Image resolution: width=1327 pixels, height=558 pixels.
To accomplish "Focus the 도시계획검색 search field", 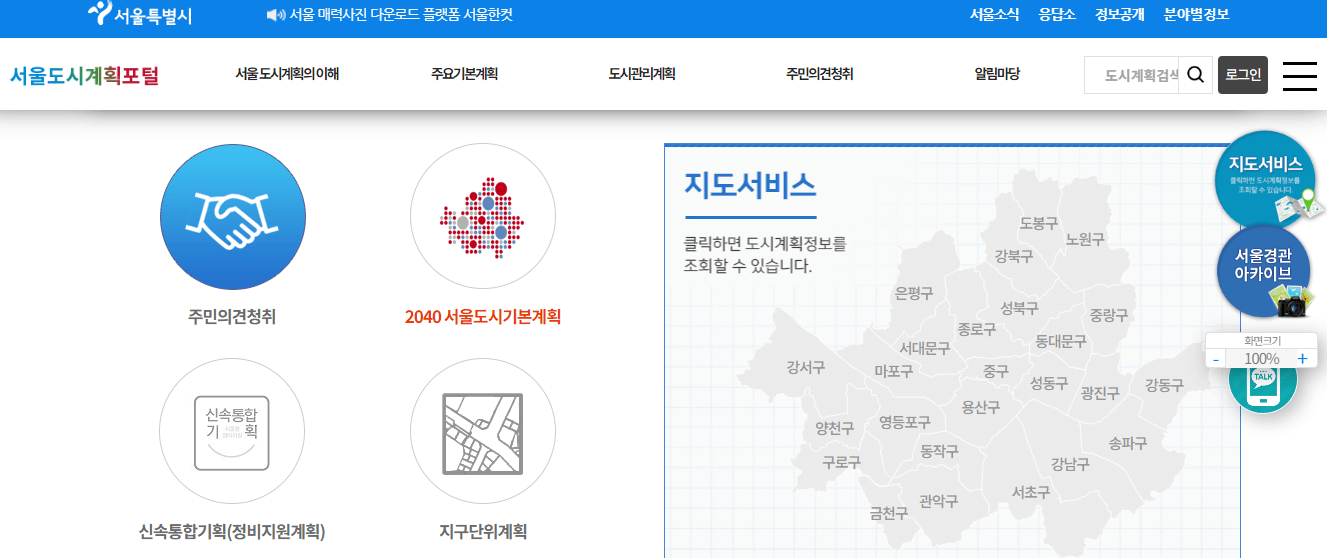I will coord(1132,75).
